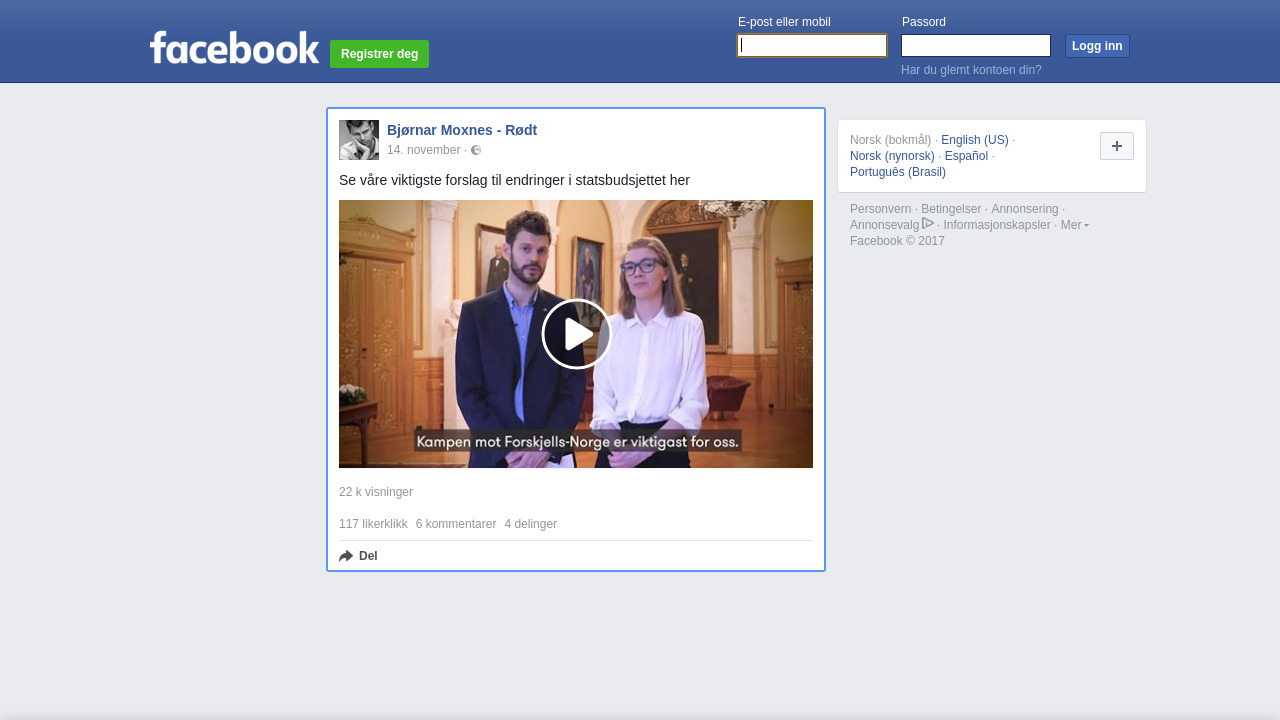Click the E-post eller mobil label

click(x=784, y=22)
